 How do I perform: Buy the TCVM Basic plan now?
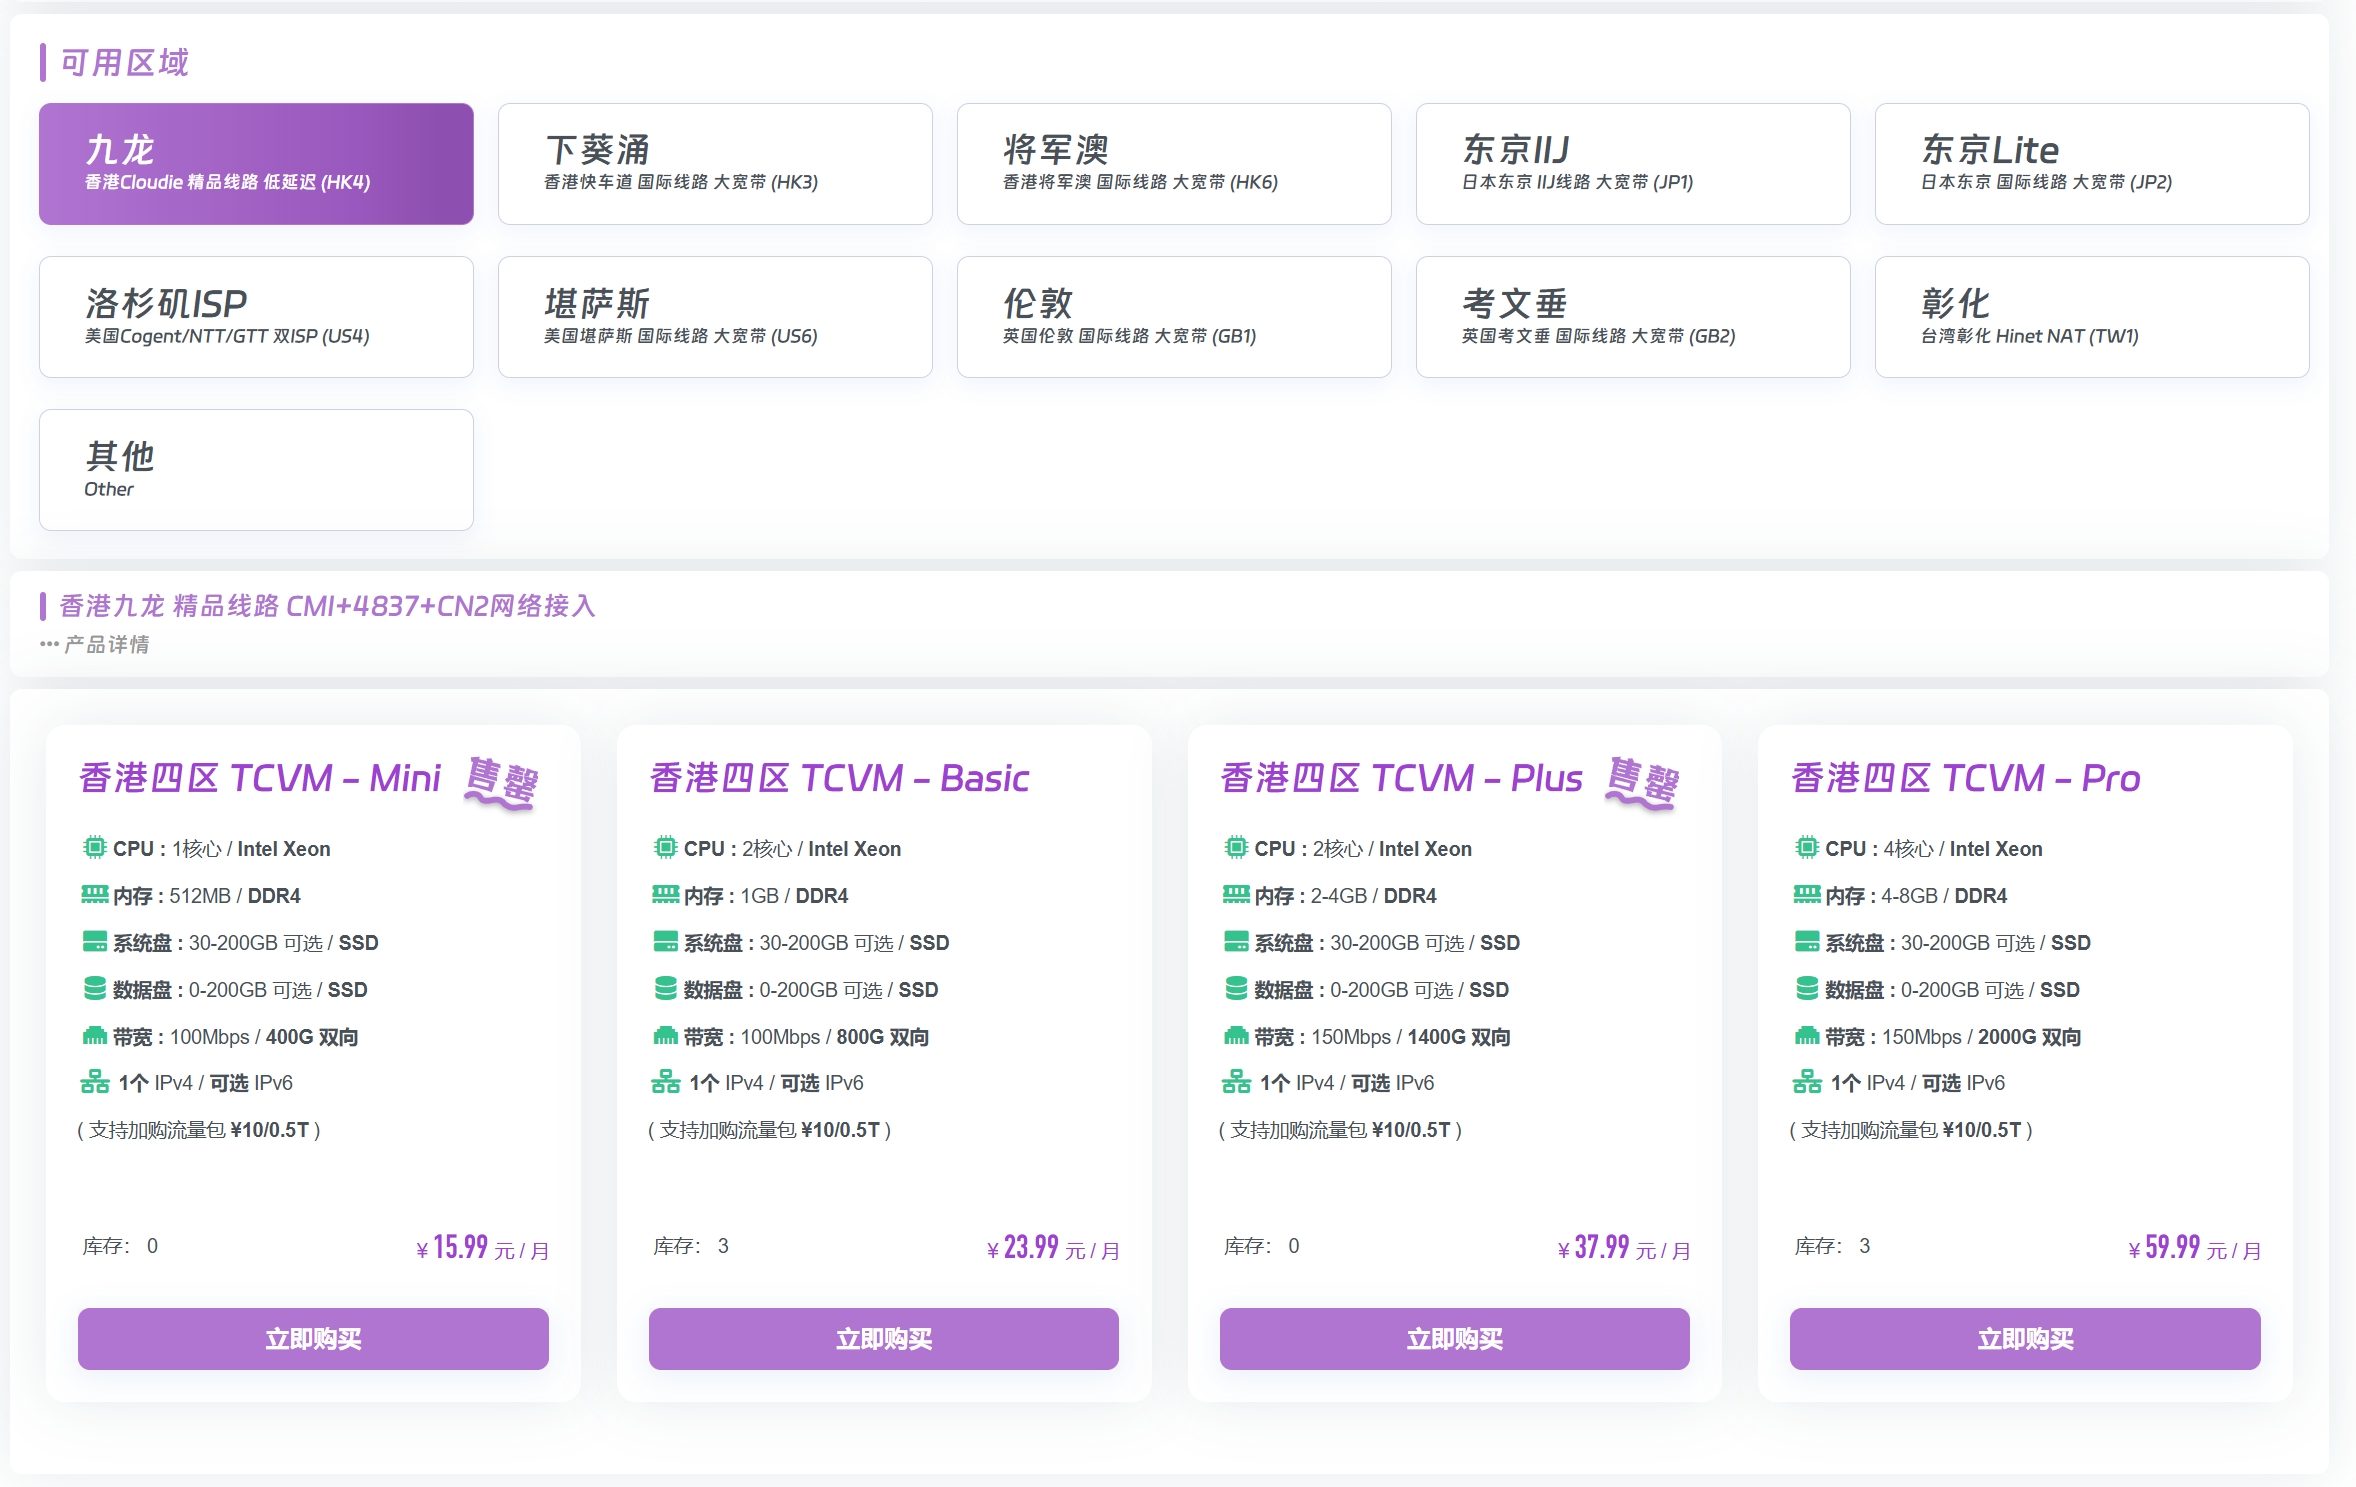[883, 1338]
